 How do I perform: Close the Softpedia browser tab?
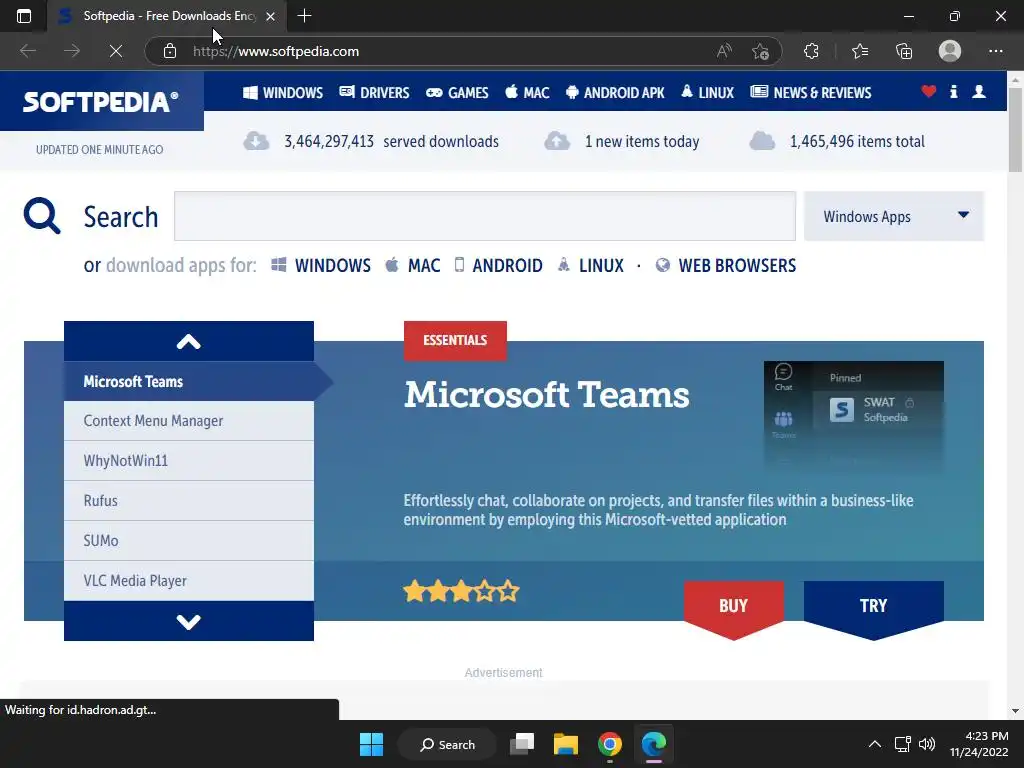tap(270, 16)
